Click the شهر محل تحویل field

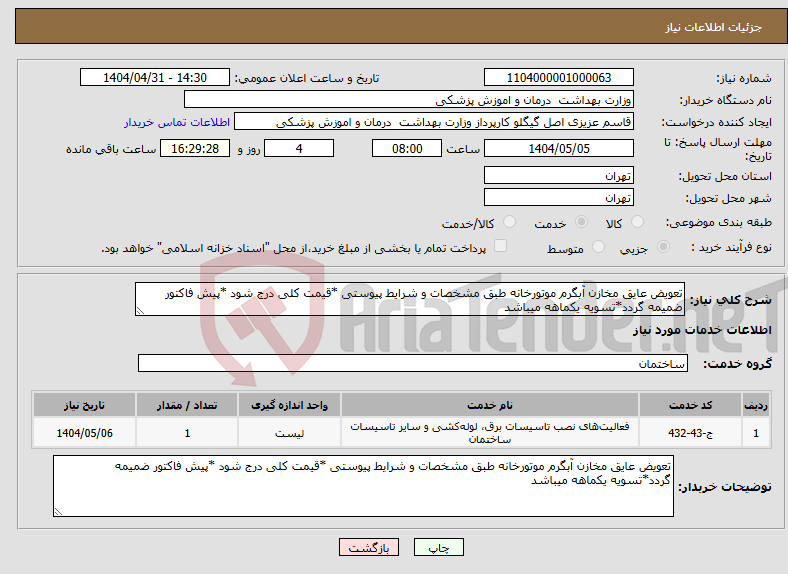pos(558,197)
